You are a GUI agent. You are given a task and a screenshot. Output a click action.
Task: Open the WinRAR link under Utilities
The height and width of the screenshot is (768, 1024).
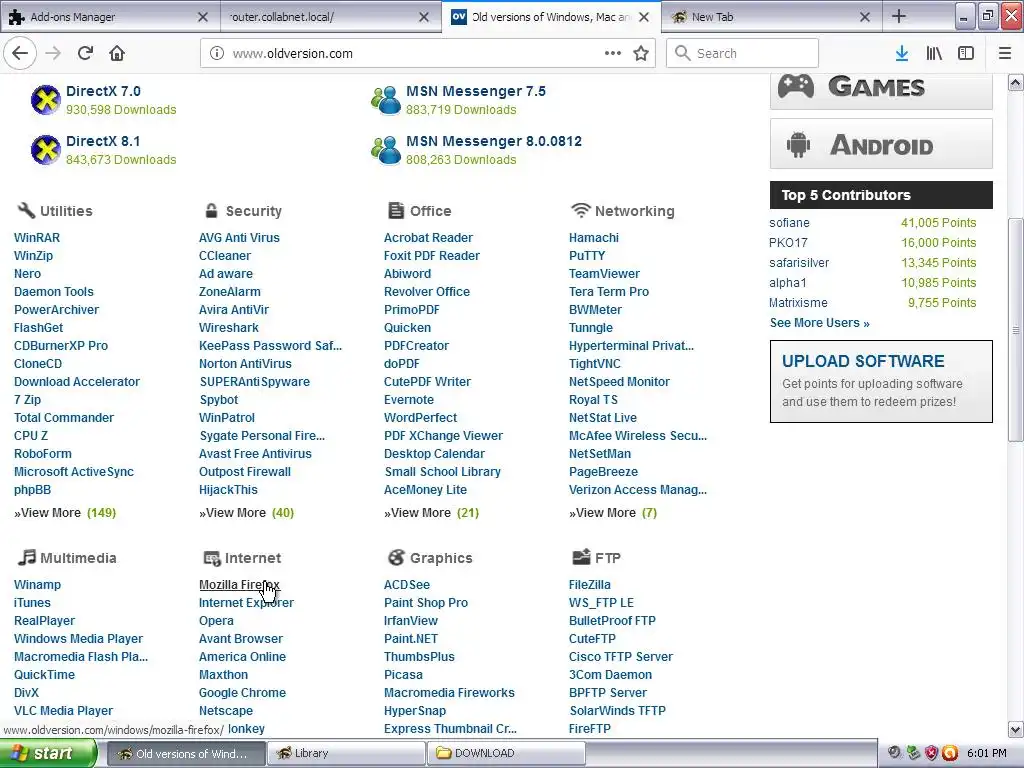pyautogui.click(x=37, y=238)
